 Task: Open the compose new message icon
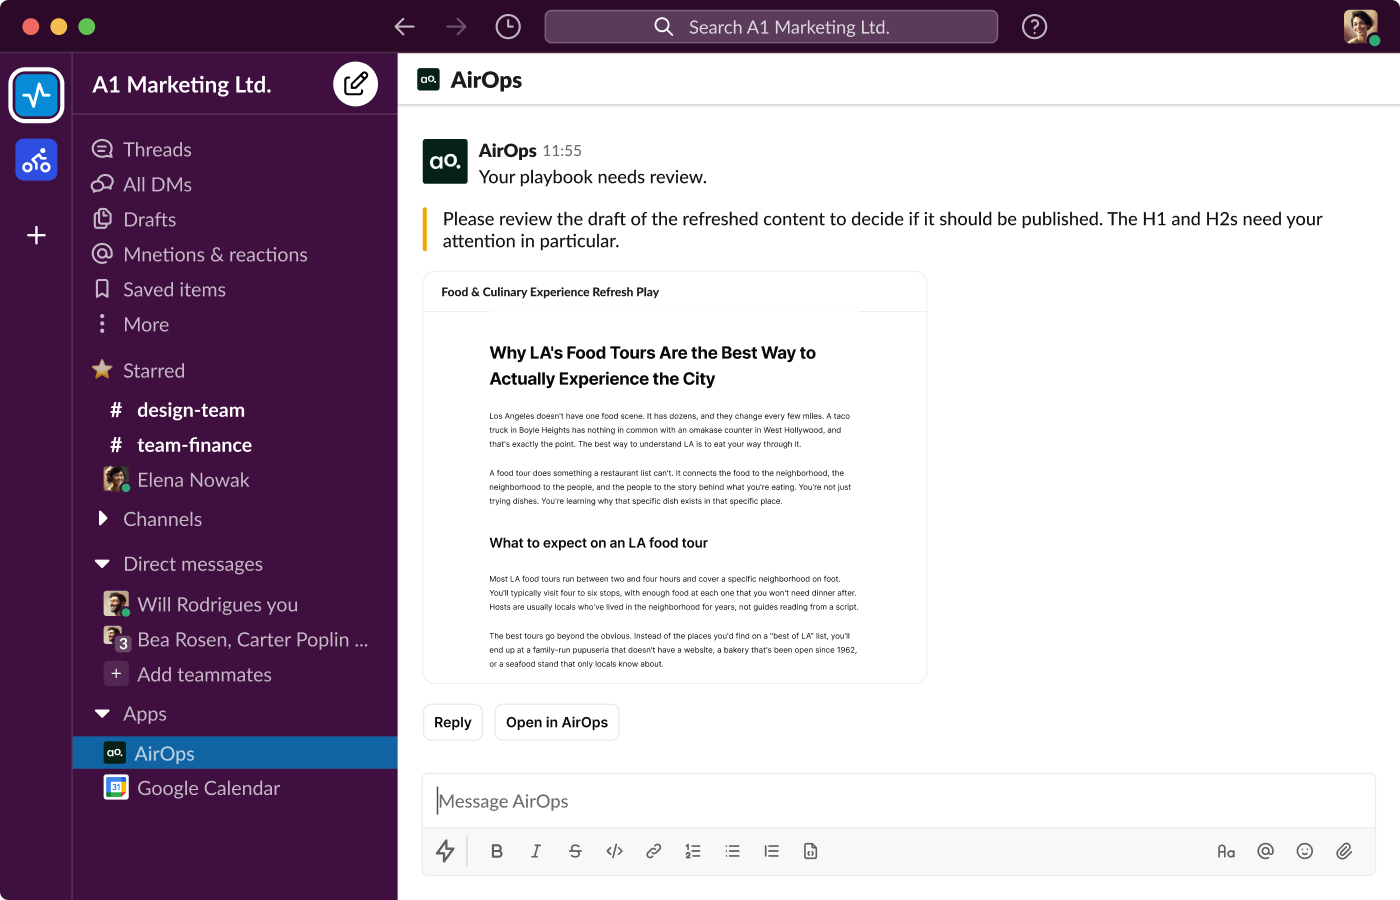pos(355,84)
